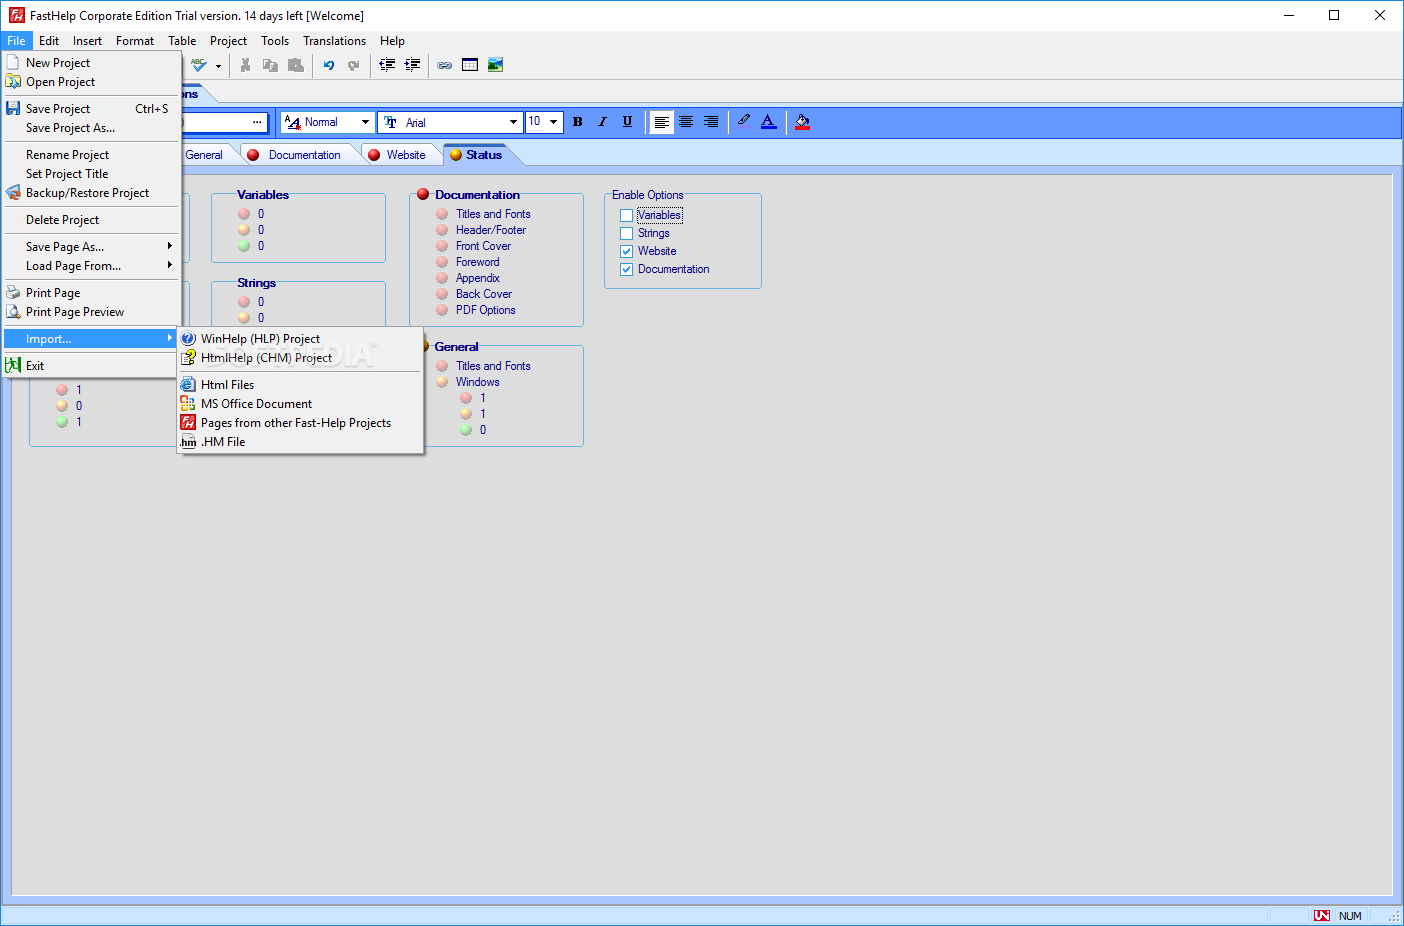
Task: Insert a table from the toolbar
Action: [x=470, y=65]
